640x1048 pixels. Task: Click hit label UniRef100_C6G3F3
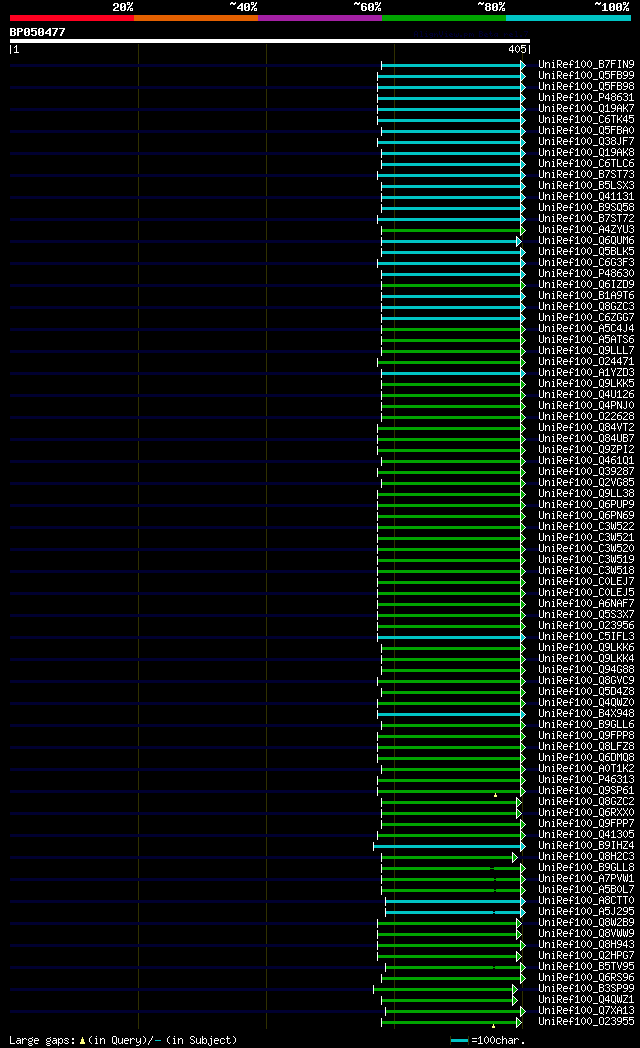click(x=587, y=263)
